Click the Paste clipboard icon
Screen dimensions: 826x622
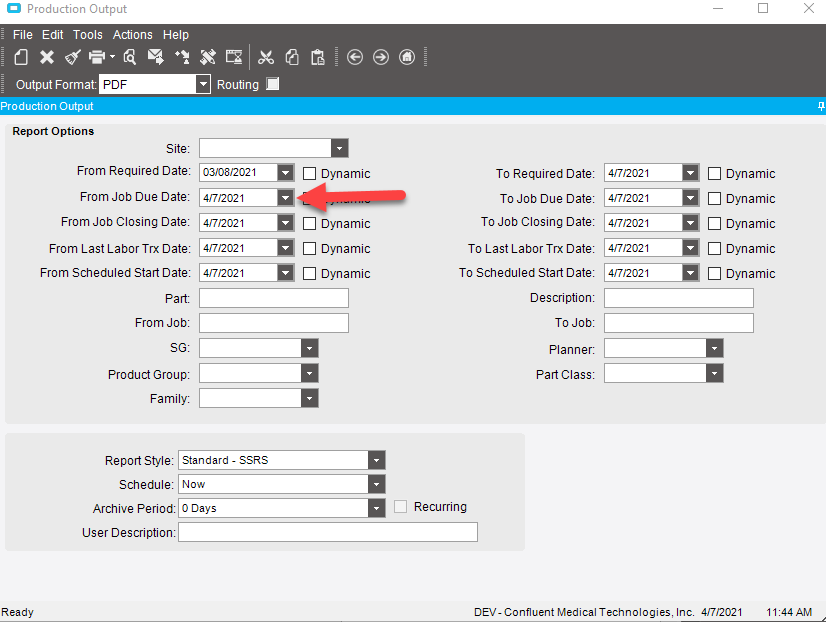point(317,57)
